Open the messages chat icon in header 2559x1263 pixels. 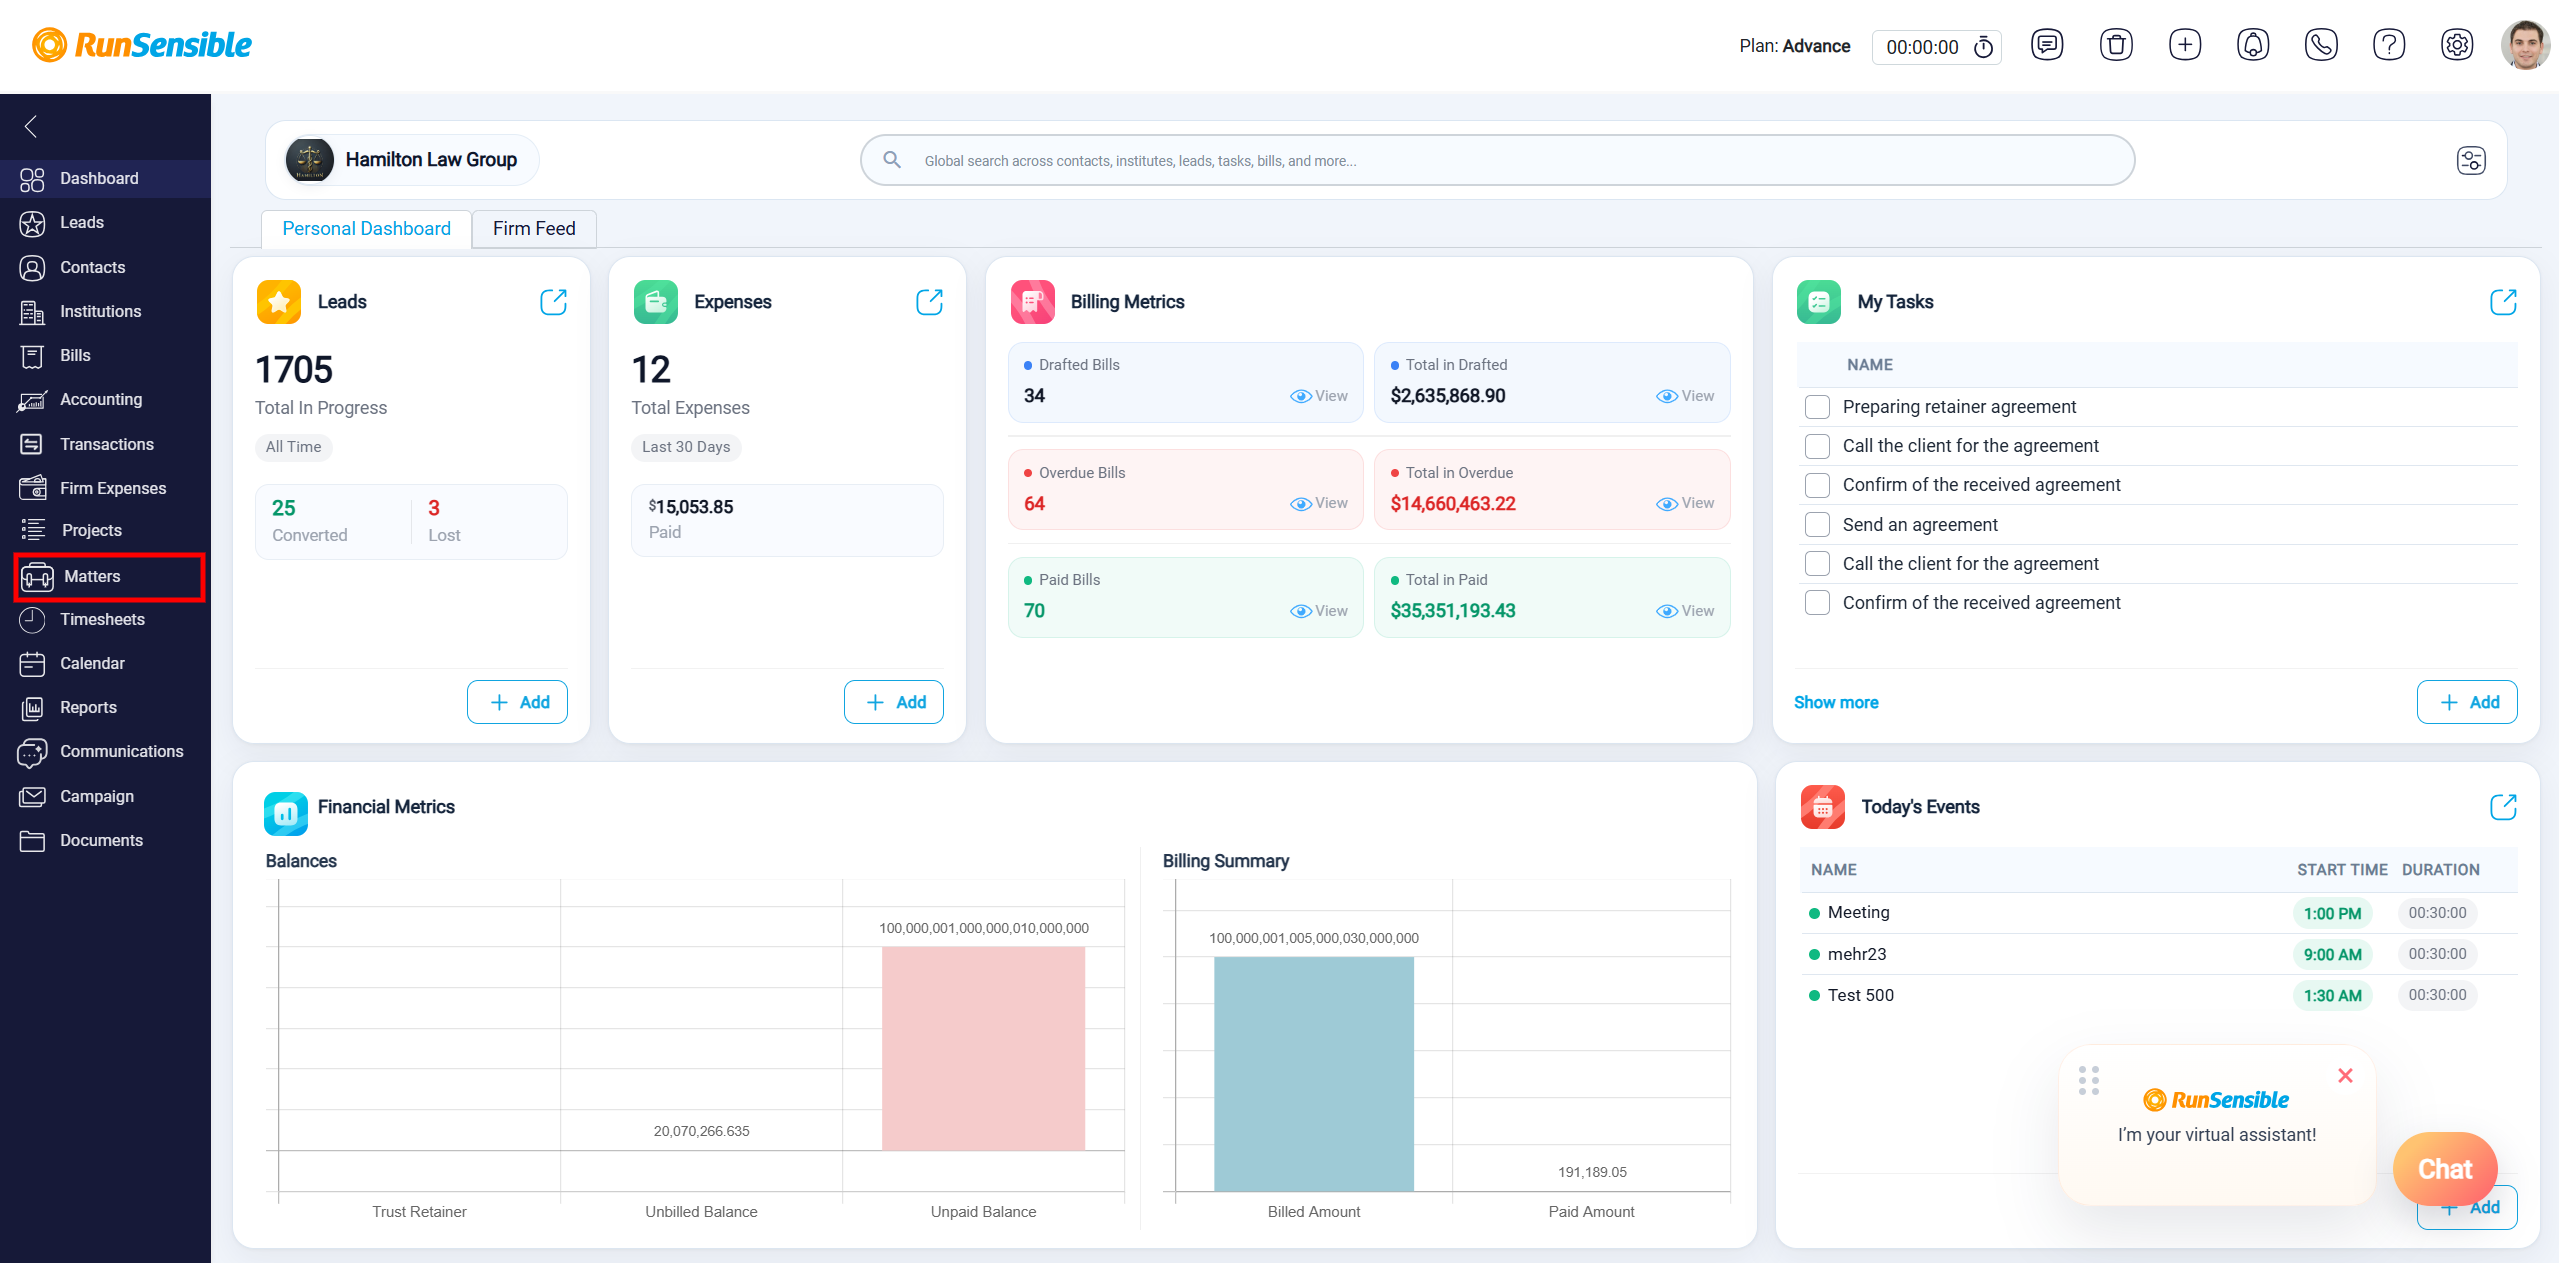pos(2047,45)
